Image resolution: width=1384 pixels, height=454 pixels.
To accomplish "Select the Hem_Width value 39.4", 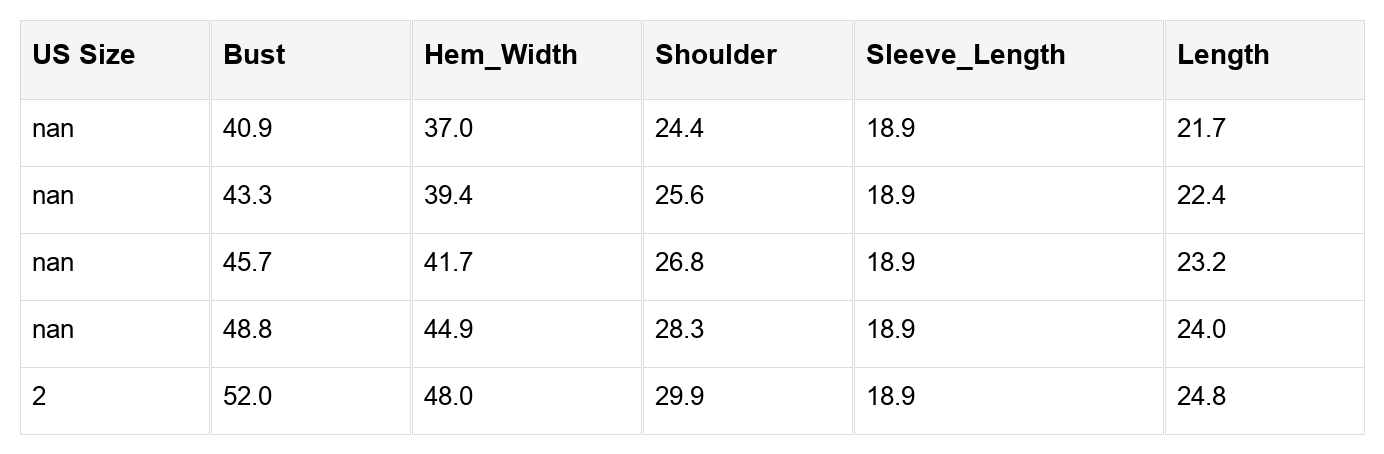I will [x=448, y=196].
